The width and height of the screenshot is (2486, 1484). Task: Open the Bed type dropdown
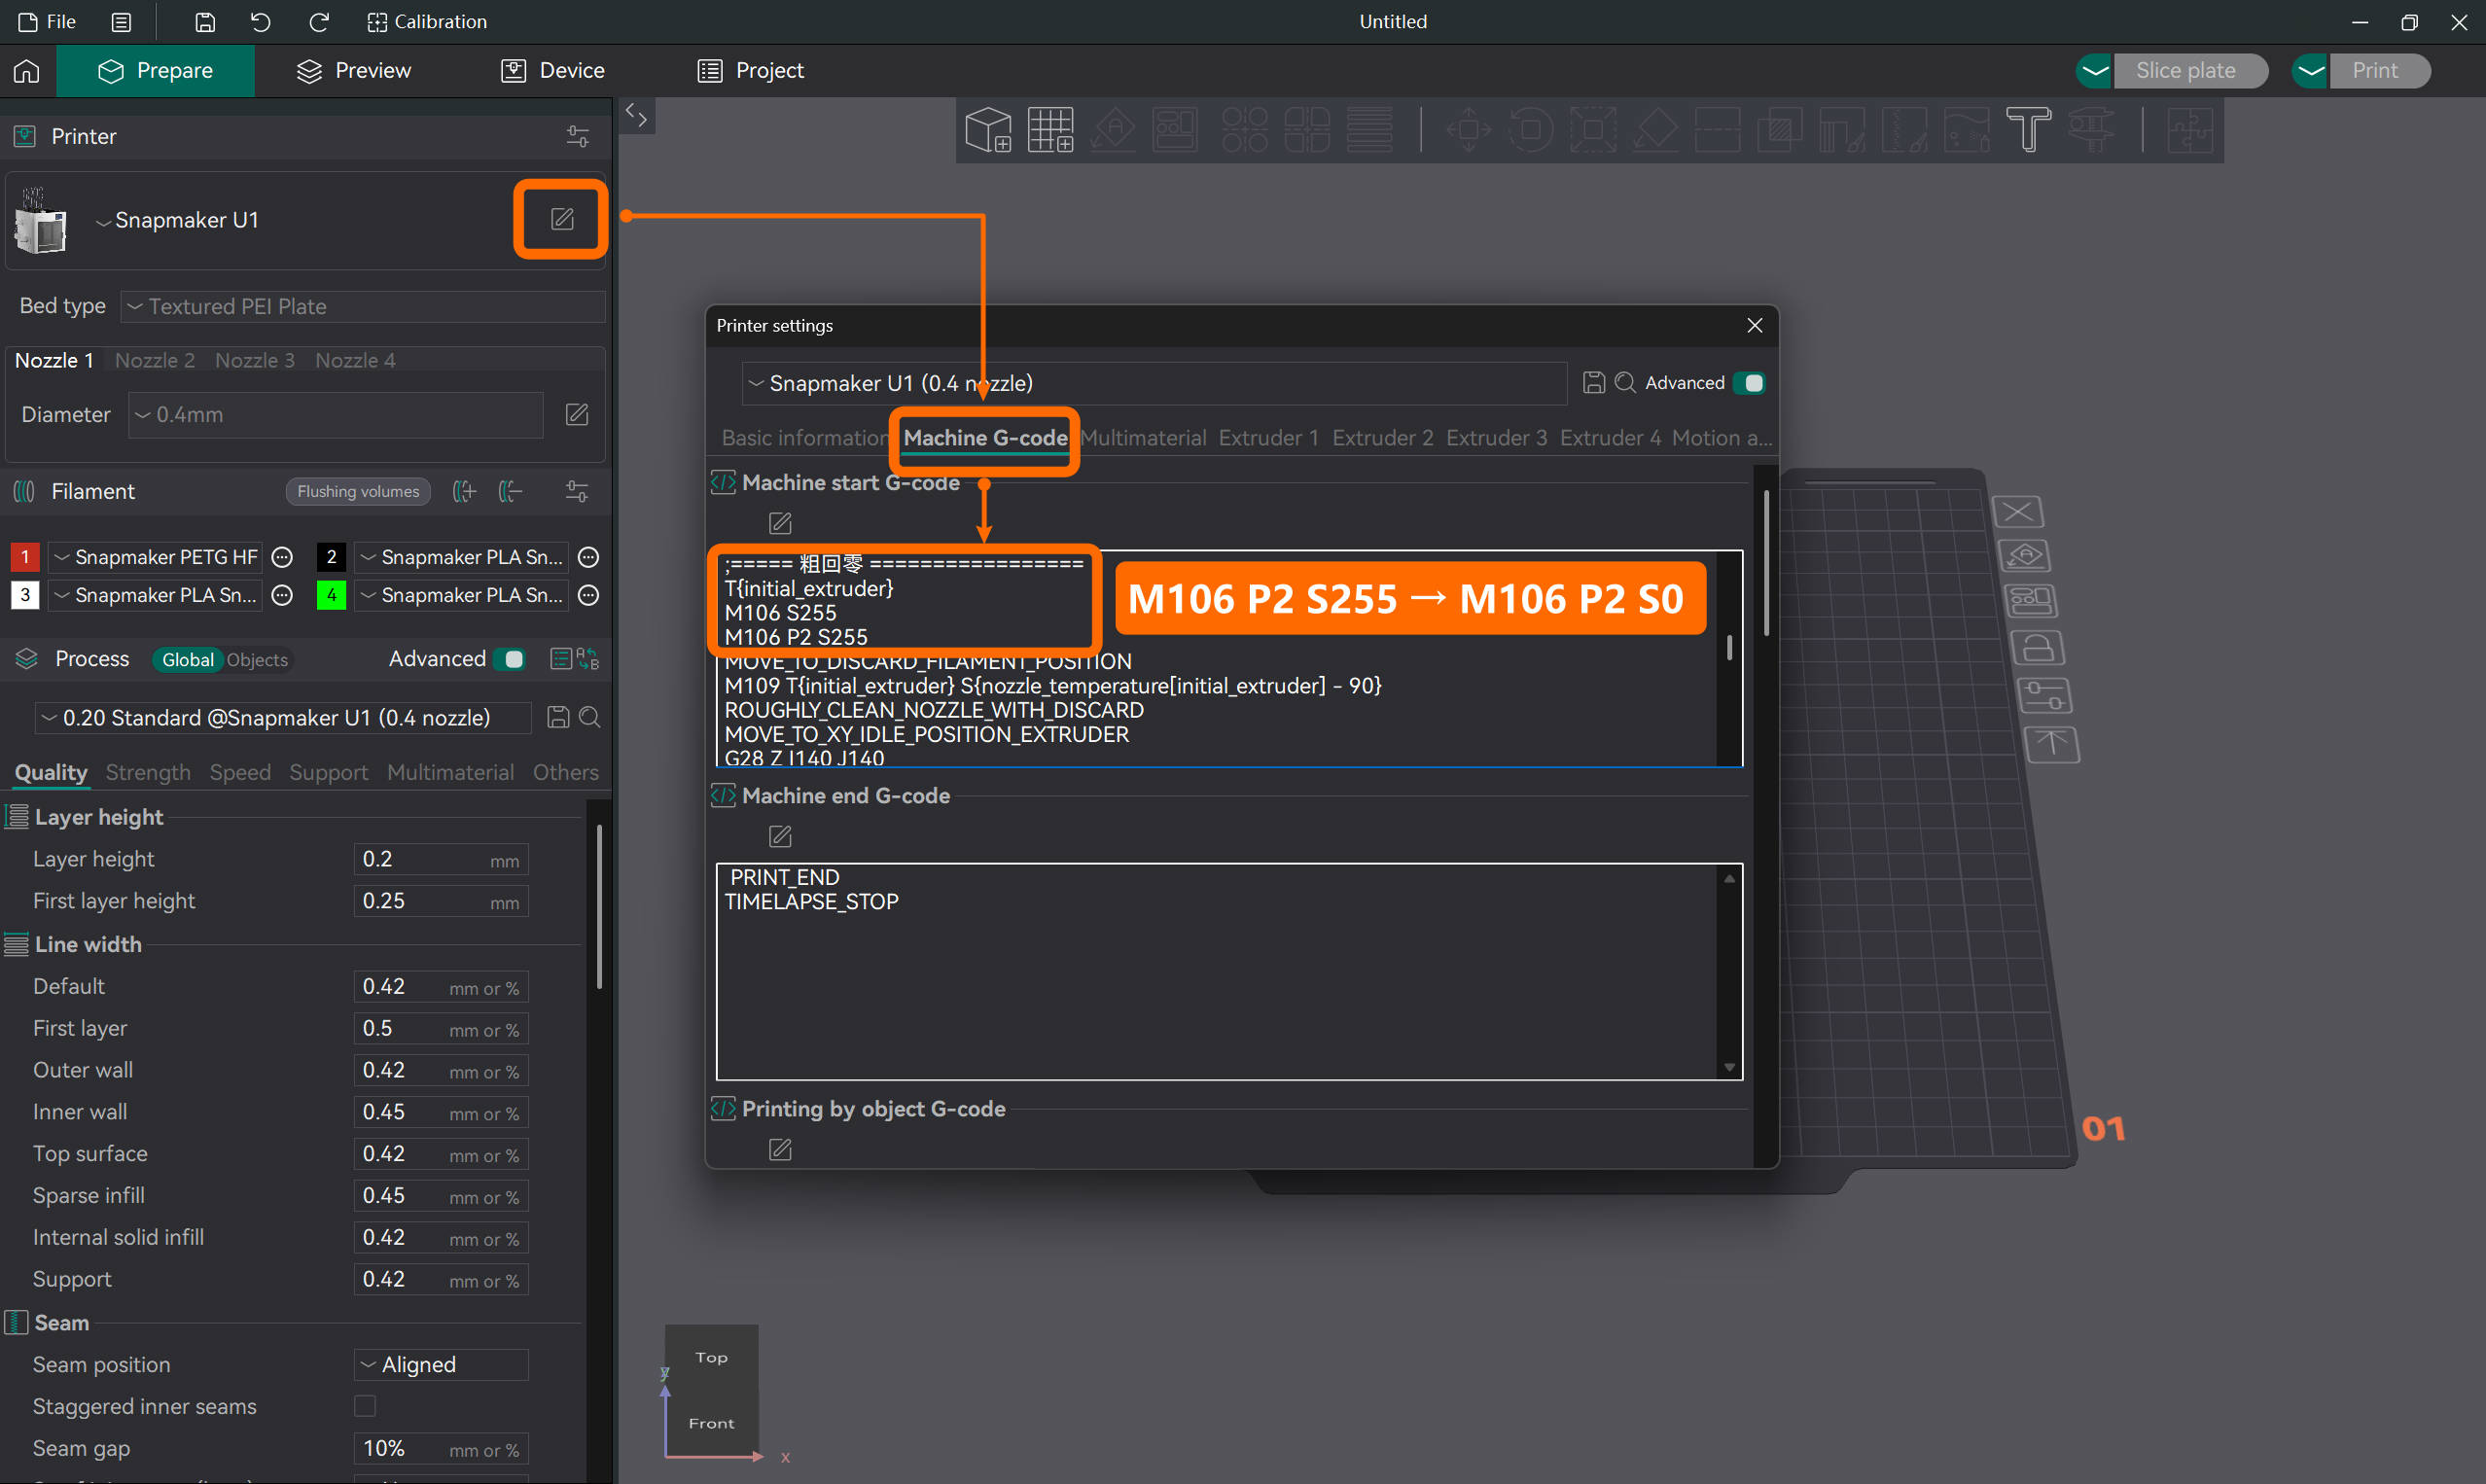[362, 307]
